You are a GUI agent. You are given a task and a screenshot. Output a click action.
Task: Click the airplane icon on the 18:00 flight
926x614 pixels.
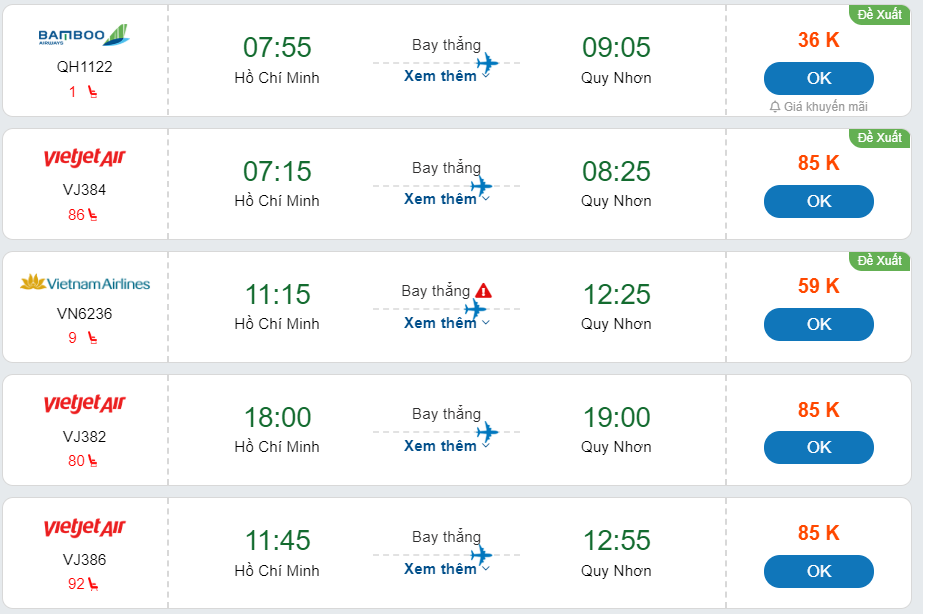(487, 432)
